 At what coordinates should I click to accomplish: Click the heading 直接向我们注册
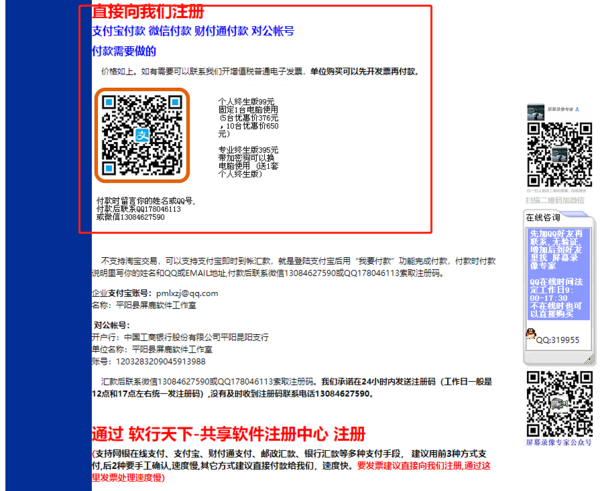click(x=148, y=11)
